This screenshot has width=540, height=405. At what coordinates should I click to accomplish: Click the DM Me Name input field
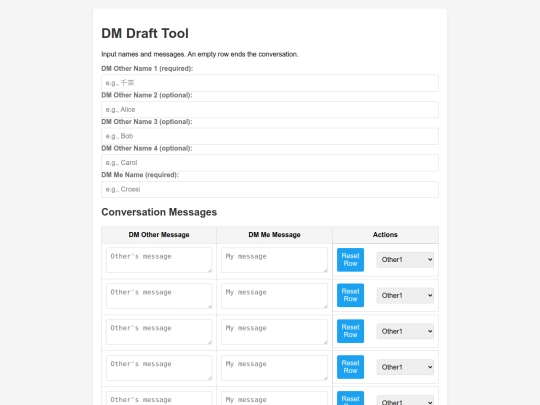point(270,189)
